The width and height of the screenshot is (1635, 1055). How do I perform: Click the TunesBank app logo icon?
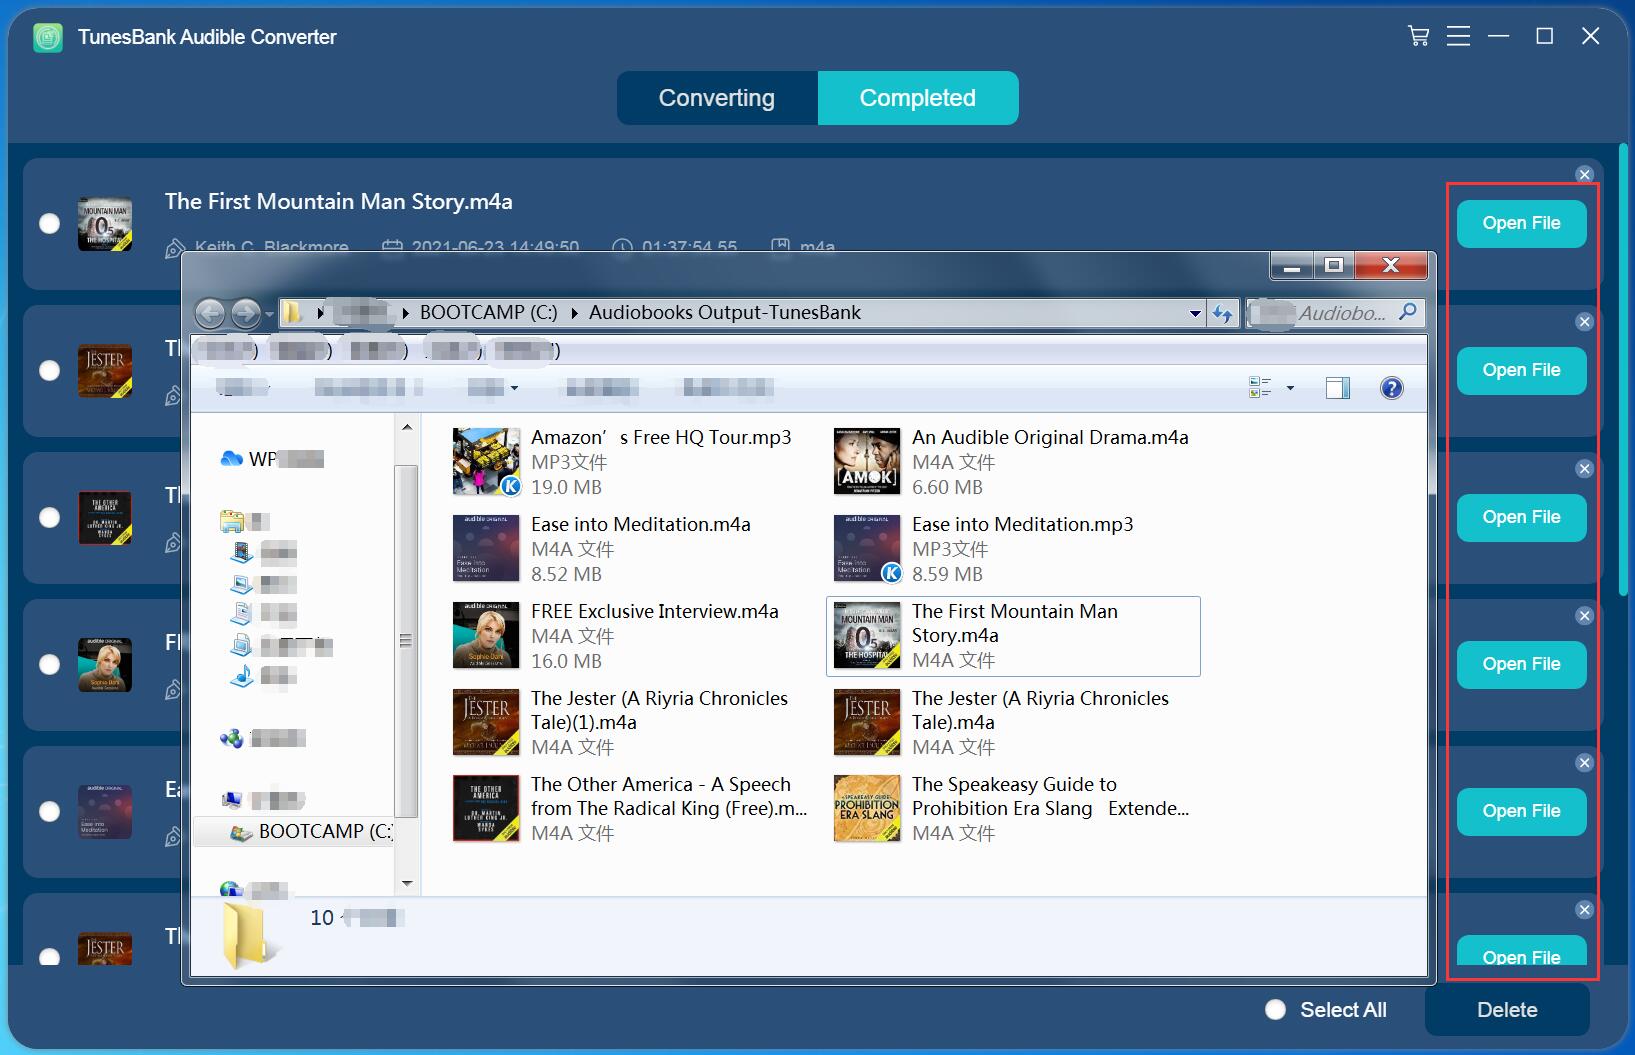coord(48,37)
